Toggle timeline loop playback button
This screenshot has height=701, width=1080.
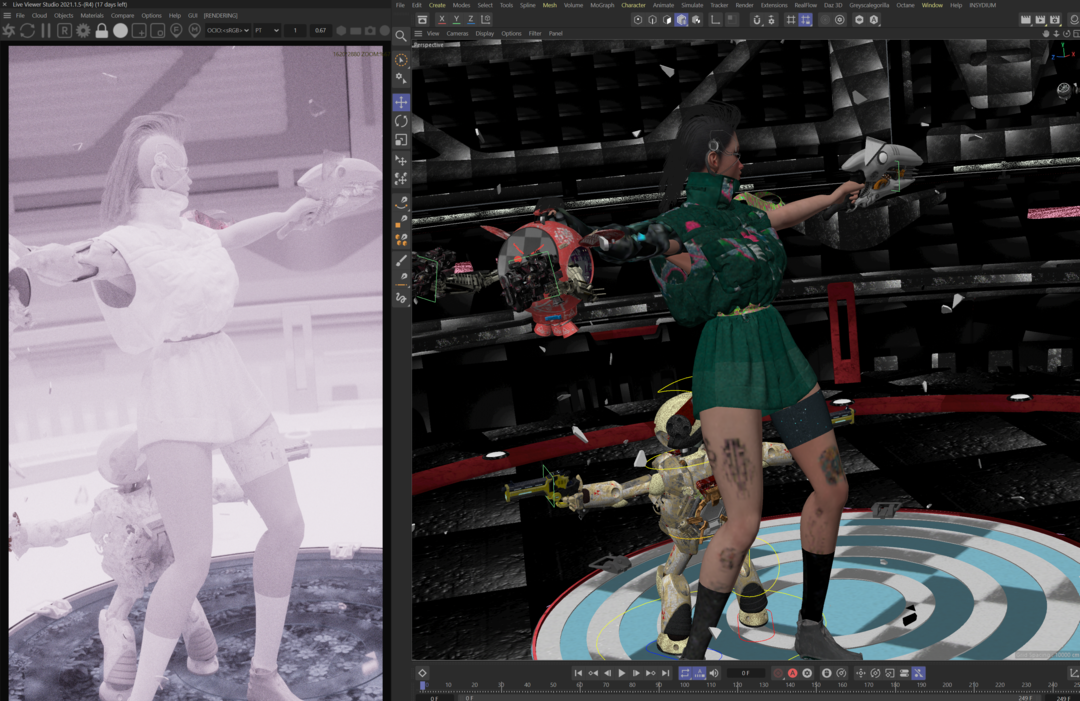pos(685,673)
